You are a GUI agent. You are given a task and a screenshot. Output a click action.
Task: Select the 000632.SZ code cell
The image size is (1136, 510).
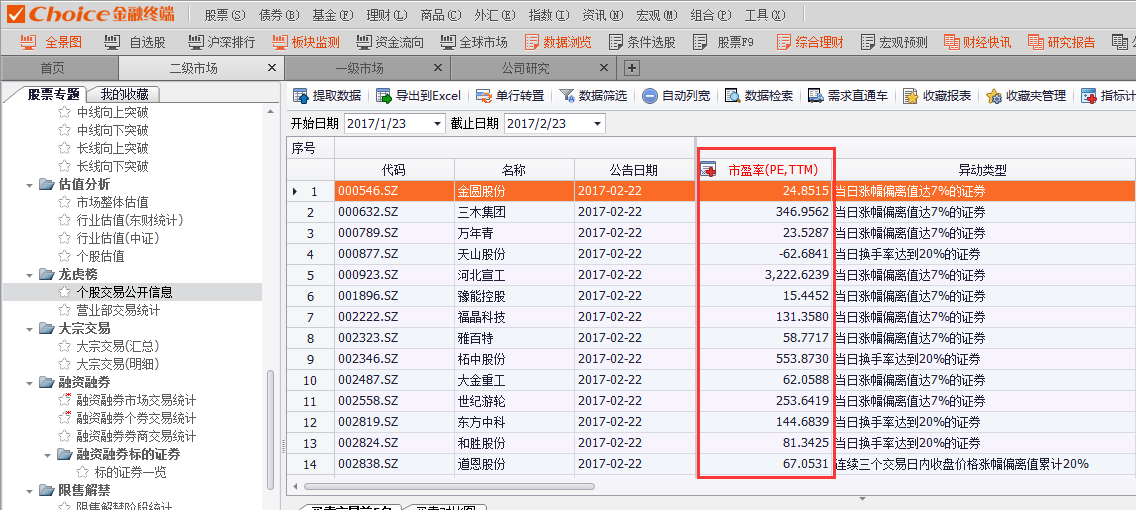click(394, 212)
